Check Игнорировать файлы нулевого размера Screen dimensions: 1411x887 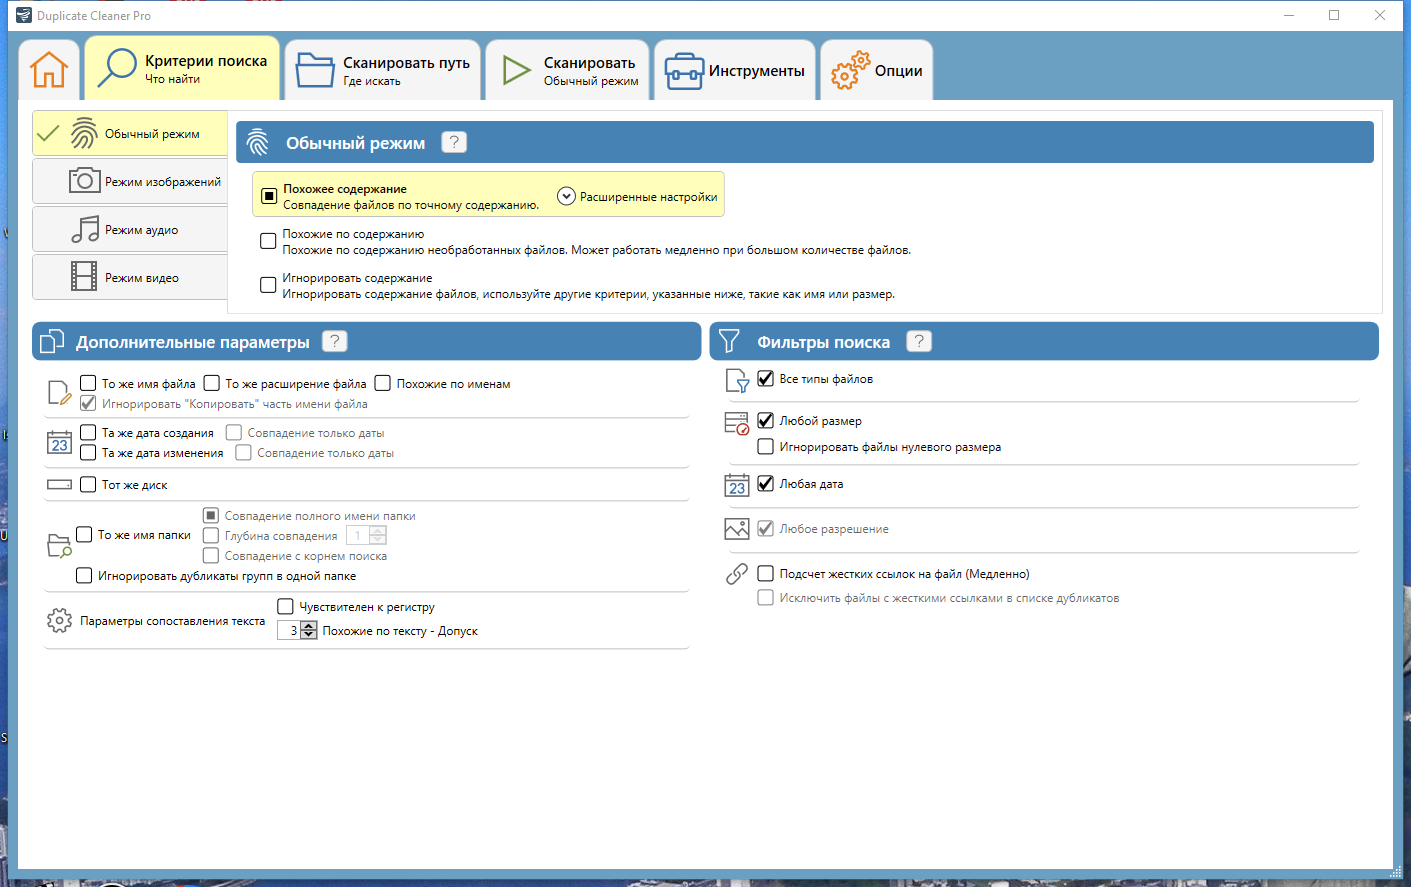tap(765, 446)
